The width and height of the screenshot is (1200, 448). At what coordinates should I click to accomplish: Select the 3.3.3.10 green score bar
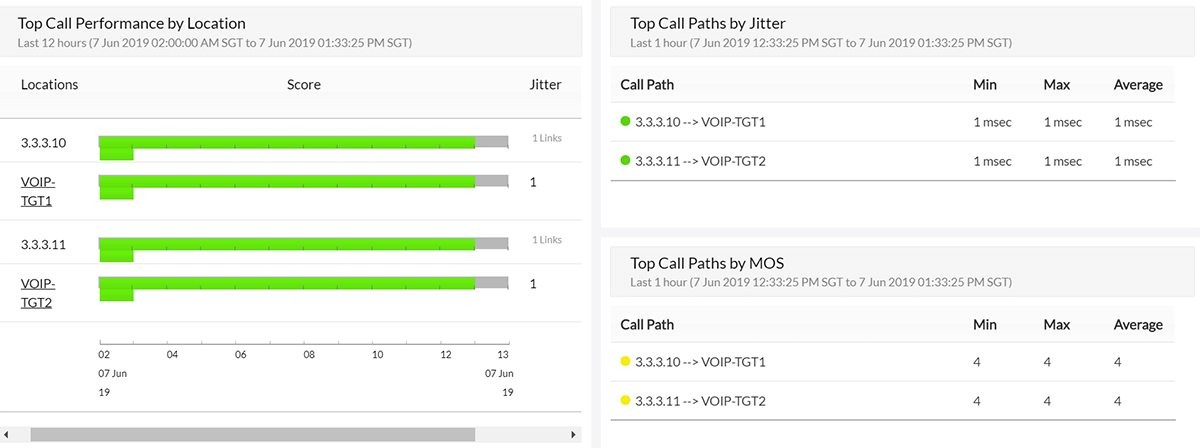click(x=287, y=143)
